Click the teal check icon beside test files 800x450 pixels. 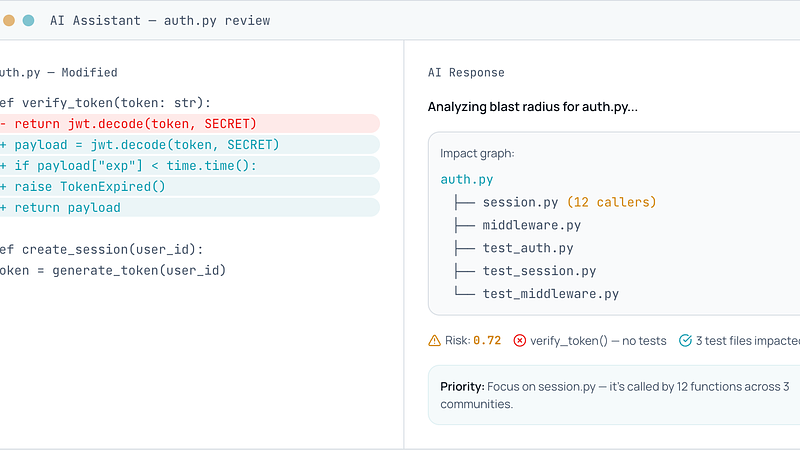tap(685, 340)
